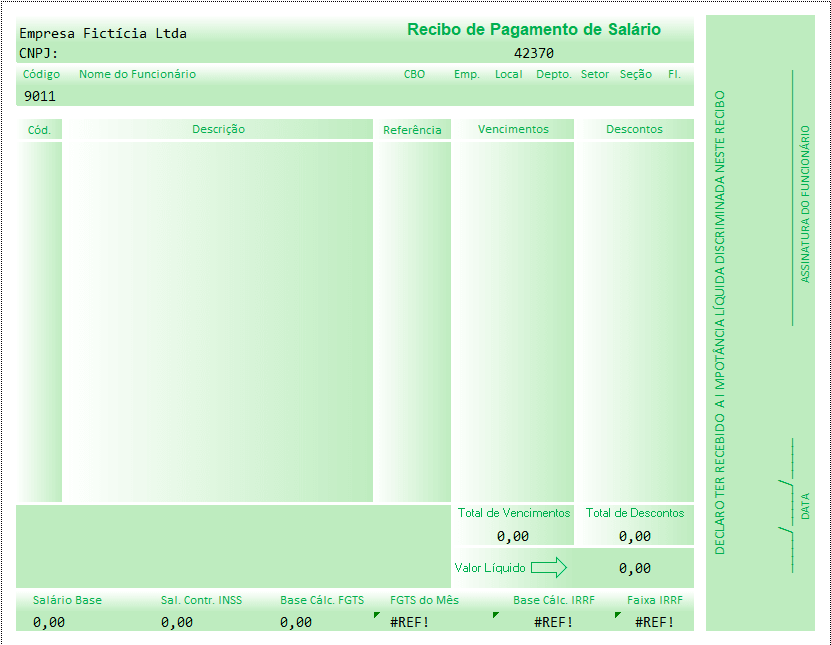Select the Fl. header label

(674, 74)
